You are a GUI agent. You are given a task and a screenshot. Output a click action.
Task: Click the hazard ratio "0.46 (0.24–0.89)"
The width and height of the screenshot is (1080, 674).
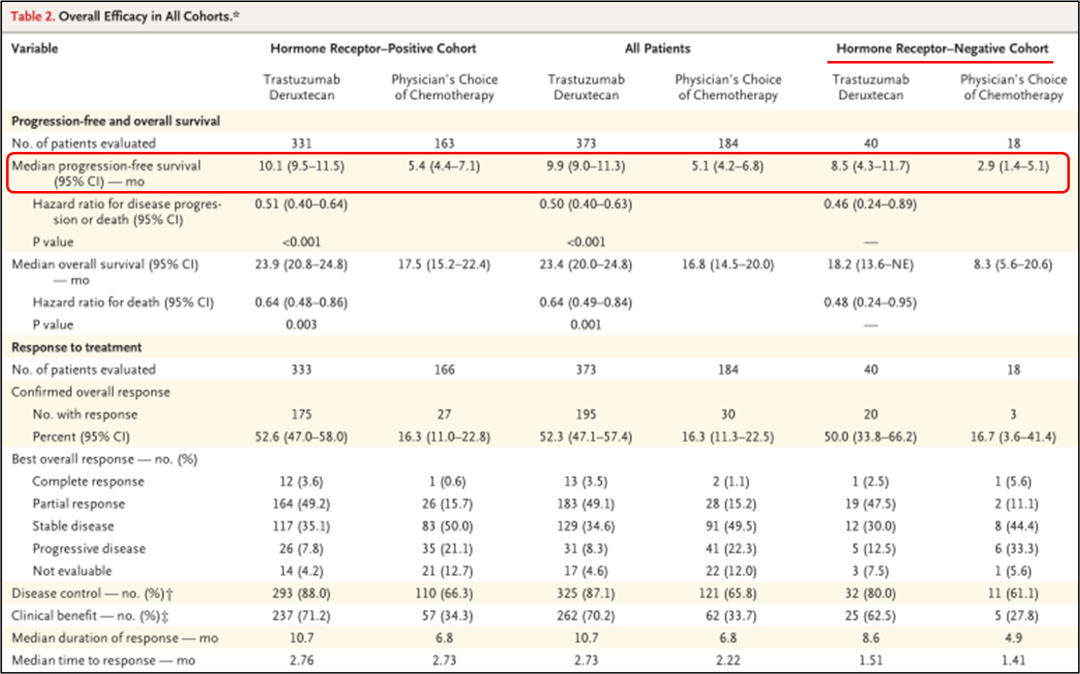[871, 204]
